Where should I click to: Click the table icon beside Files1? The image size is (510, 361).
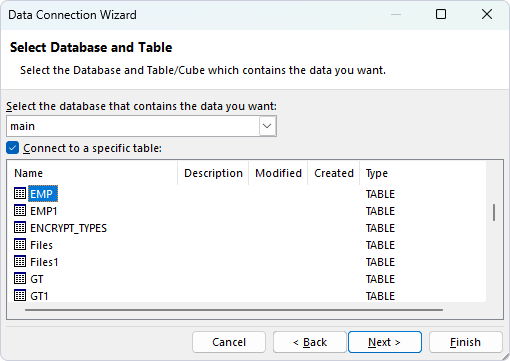[x=20, y=261]
